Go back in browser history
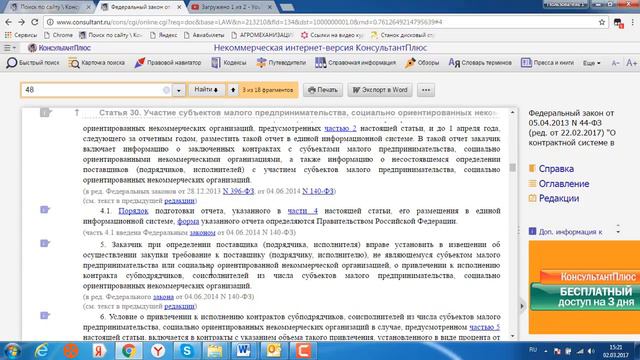Viewport: 640px width, 360px height. [9, 22]
